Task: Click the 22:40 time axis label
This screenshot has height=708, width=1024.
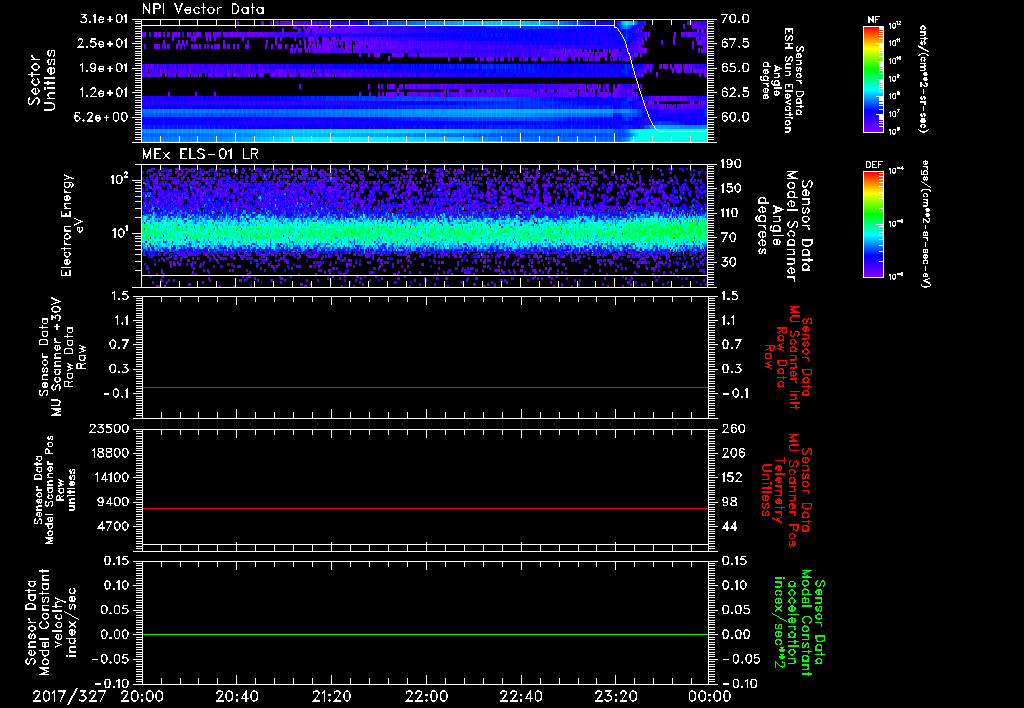Action: coord(520,697)
